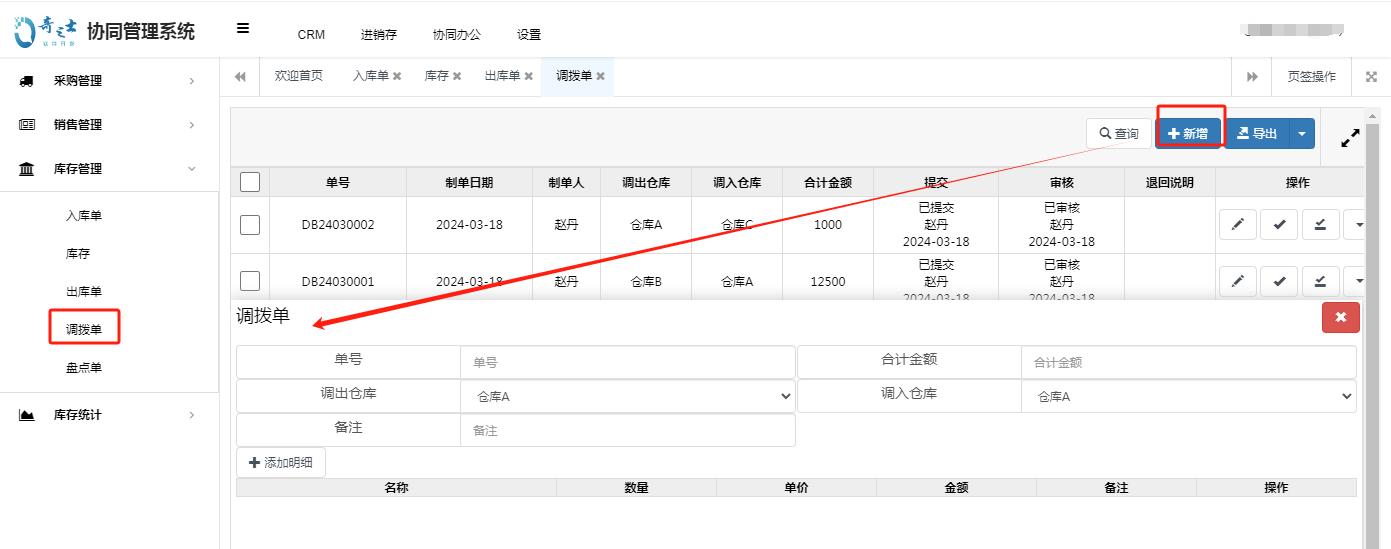The image size is (1391, 549).
Task: Toggle the select-all checkbox in table header
Action: click(x=250, y=182)
